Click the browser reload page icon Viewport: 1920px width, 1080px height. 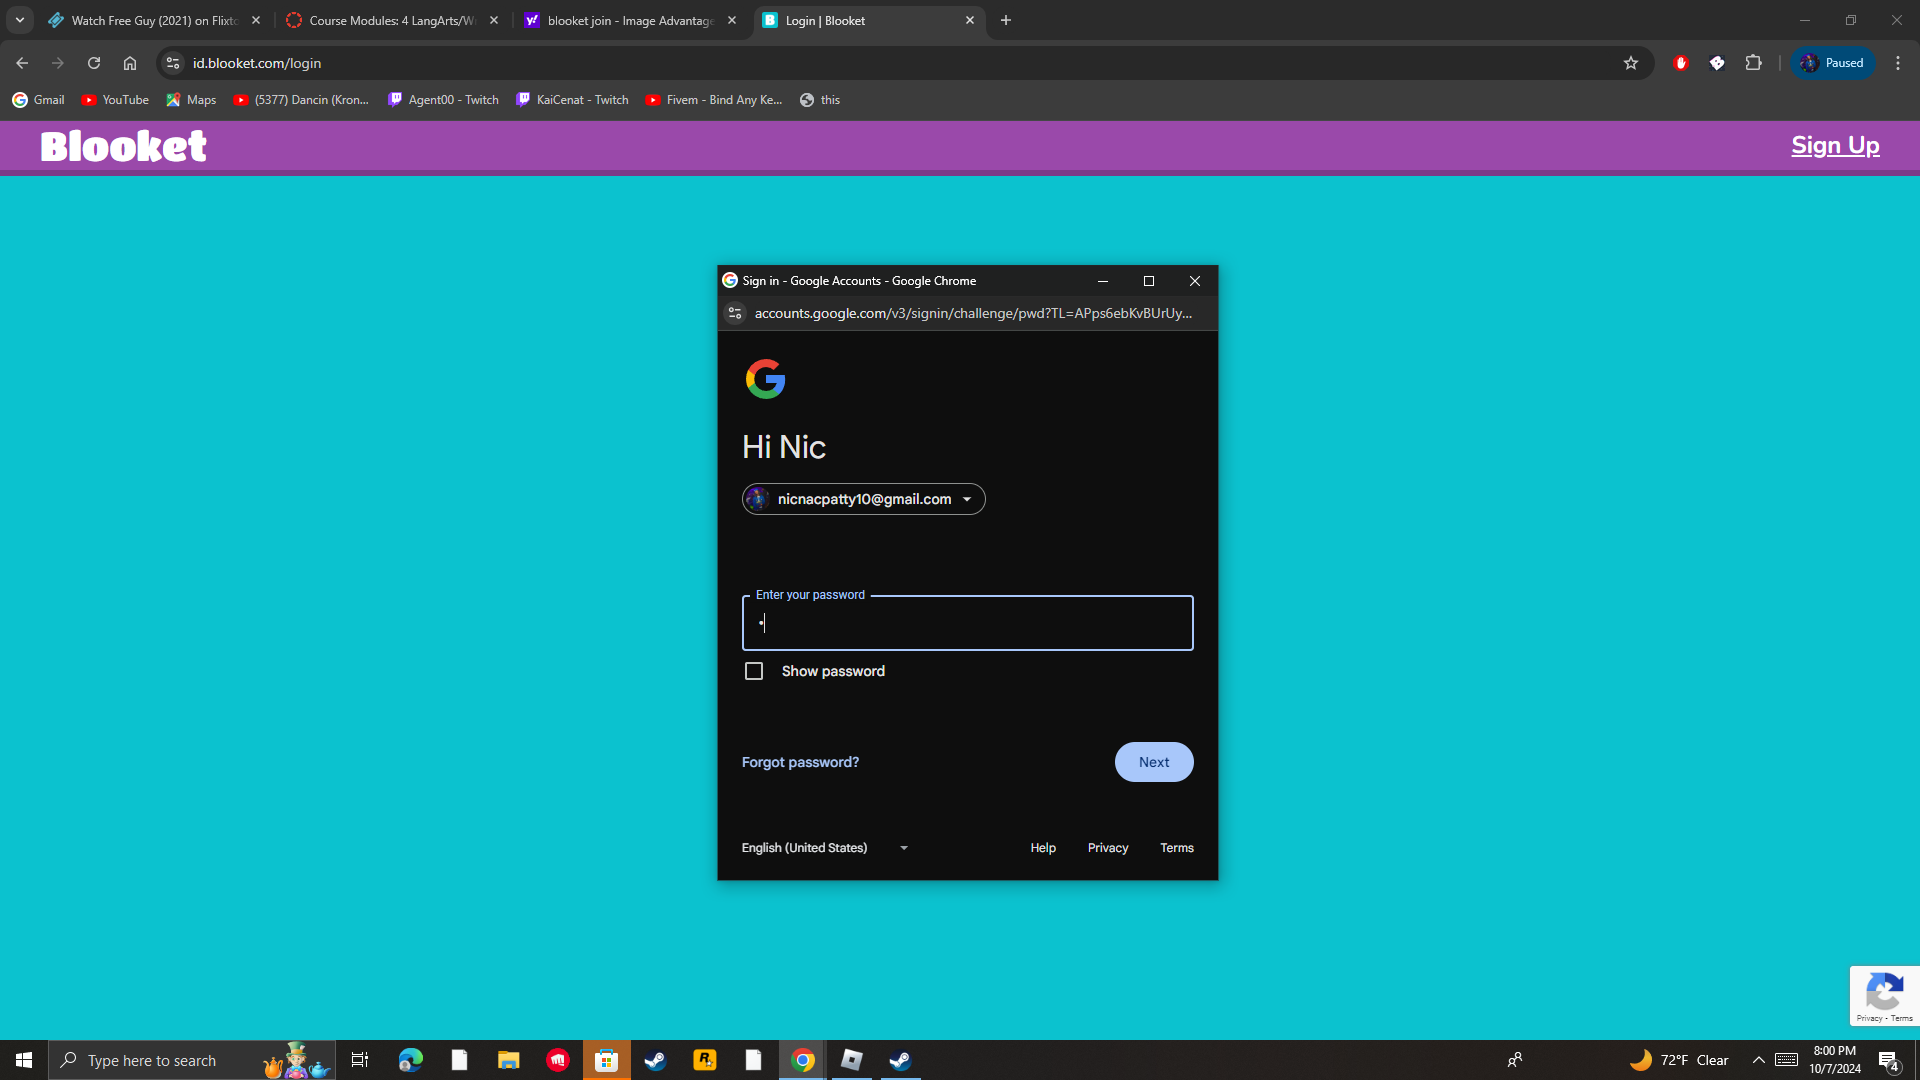coord(94,63)
